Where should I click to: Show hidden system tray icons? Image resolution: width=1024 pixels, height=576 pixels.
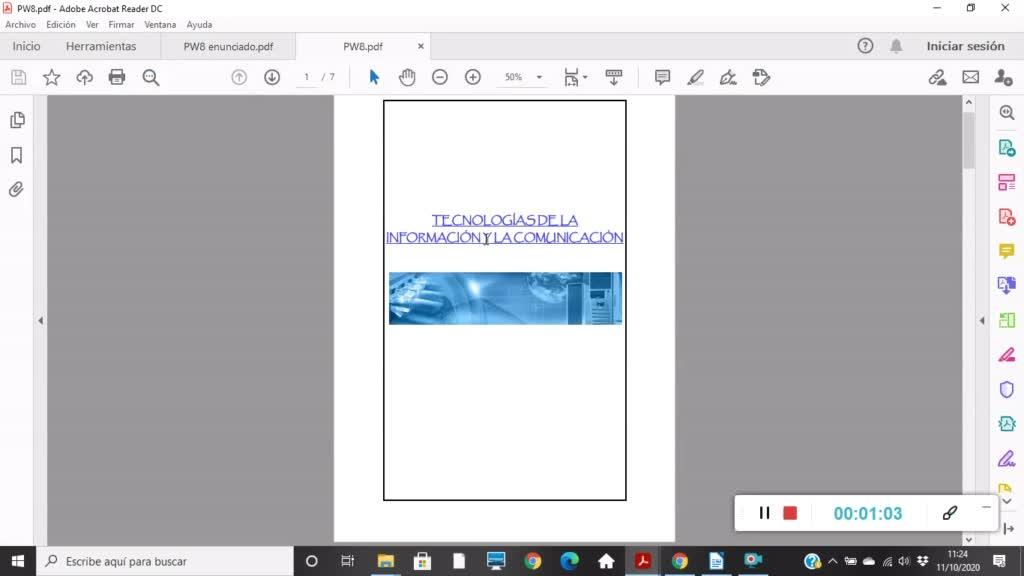click(x=833, y=561)
